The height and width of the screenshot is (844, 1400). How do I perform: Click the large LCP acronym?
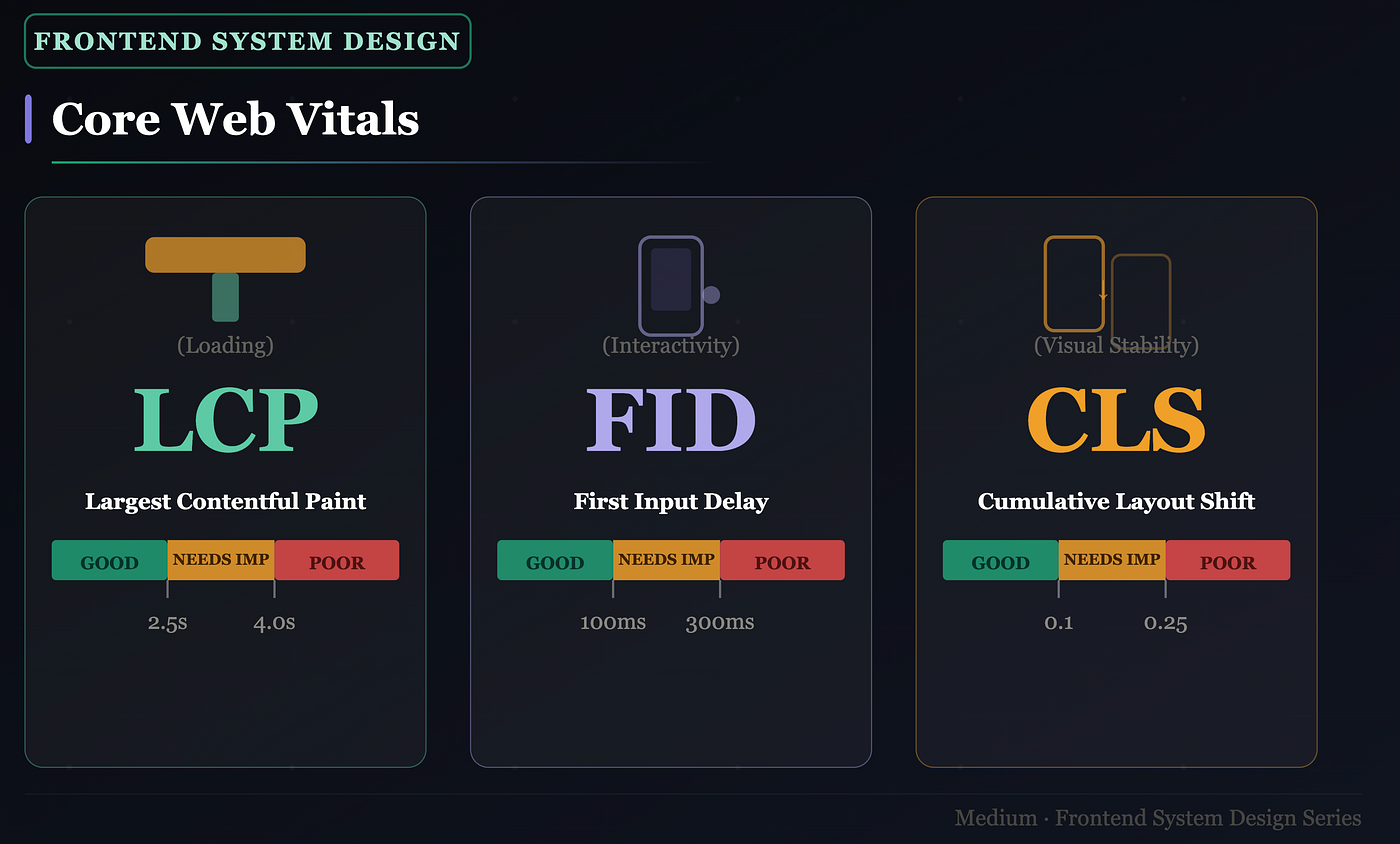tap(225, 421)
